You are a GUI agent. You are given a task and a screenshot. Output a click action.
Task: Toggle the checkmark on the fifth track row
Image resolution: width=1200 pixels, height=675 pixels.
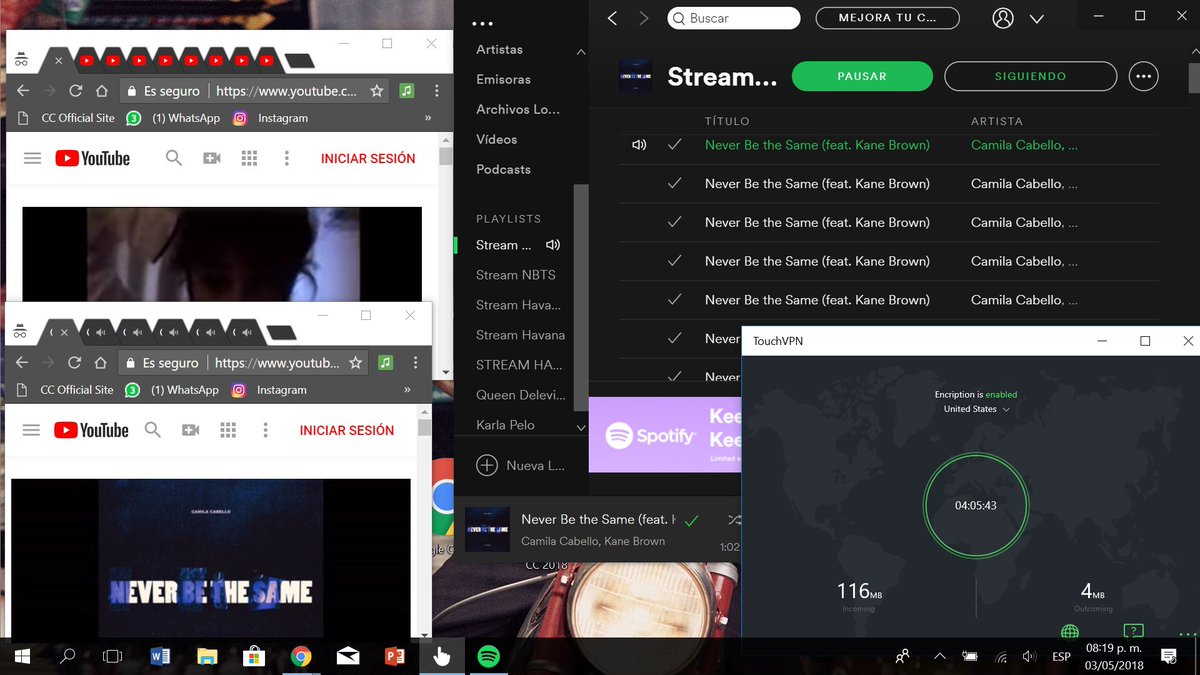[675, 299]
